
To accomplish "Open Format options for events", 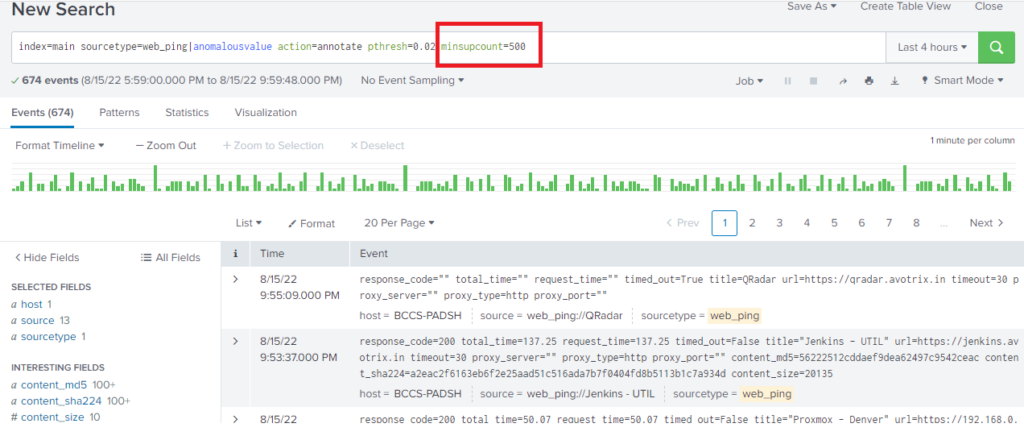I will pos(312,223).
